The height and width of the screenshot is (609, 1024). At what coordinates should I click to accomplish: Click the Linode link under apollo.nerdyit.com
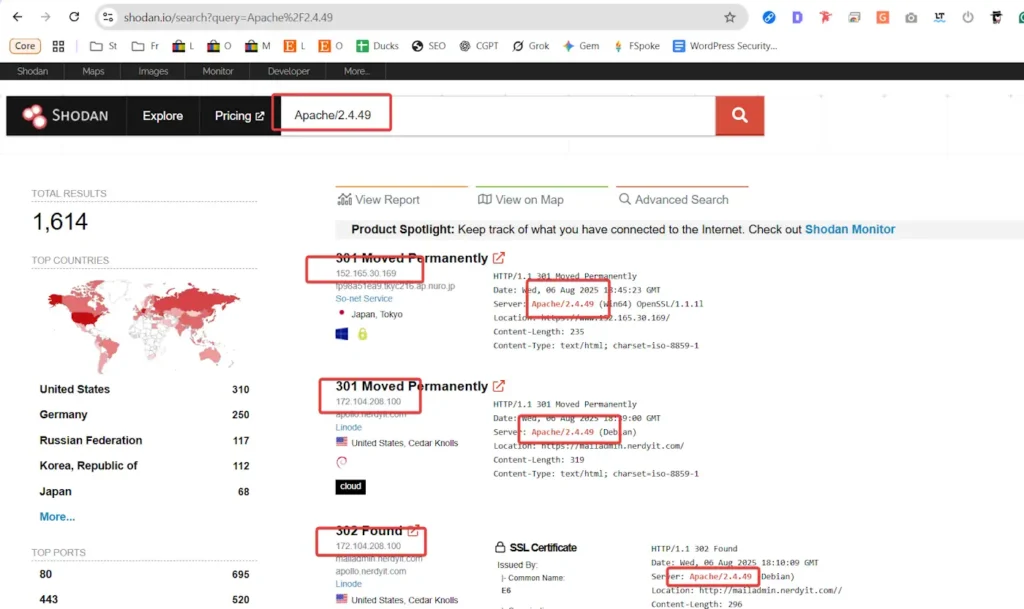point(349,427)
